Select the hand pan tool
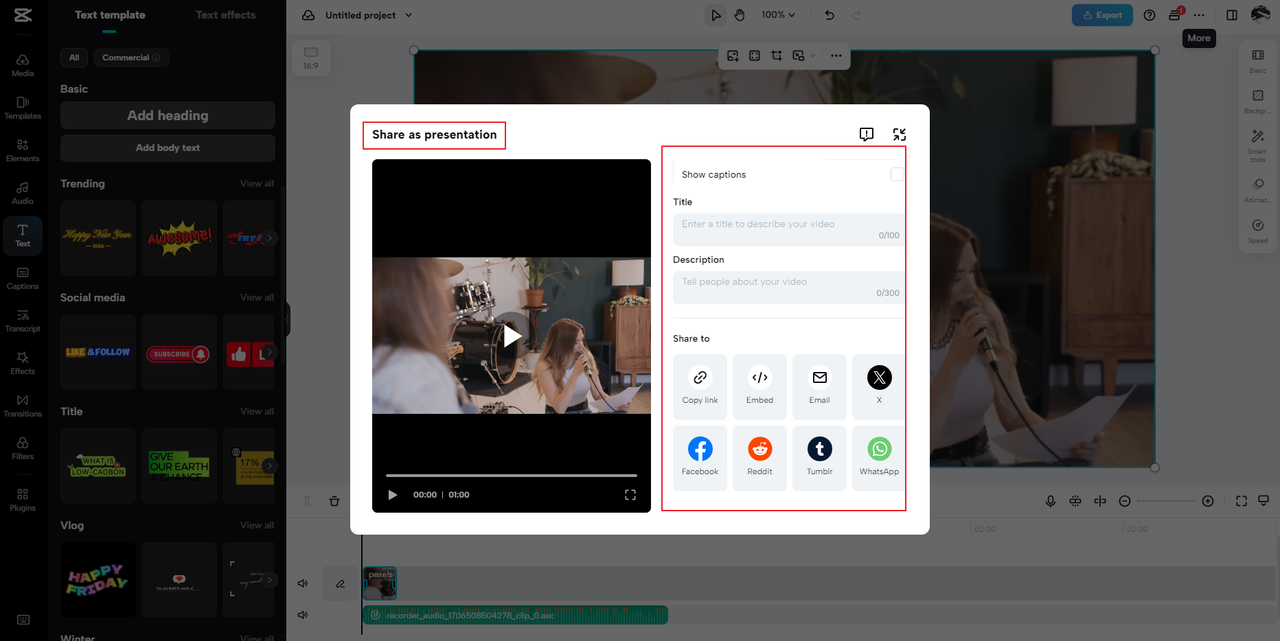 [740, 15]
